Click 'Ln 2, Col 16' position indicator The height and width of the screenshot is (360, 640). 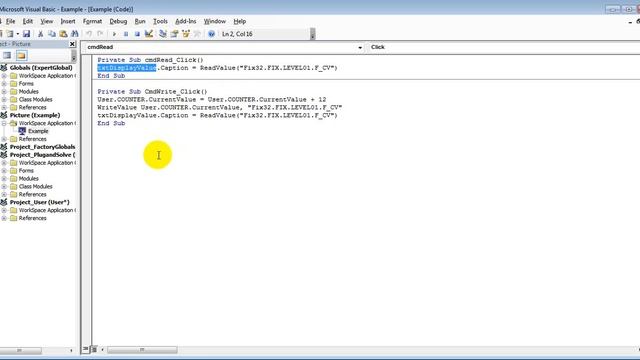point(237,34)
